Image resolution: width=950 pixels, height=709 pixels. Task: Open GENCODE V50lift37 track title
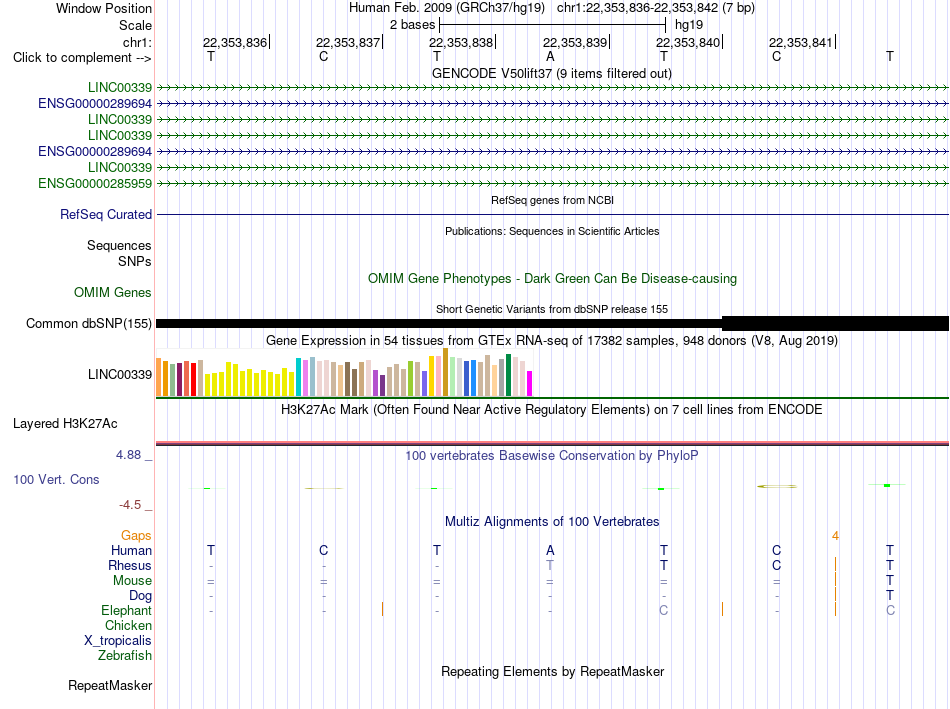(x=551, y=73)
